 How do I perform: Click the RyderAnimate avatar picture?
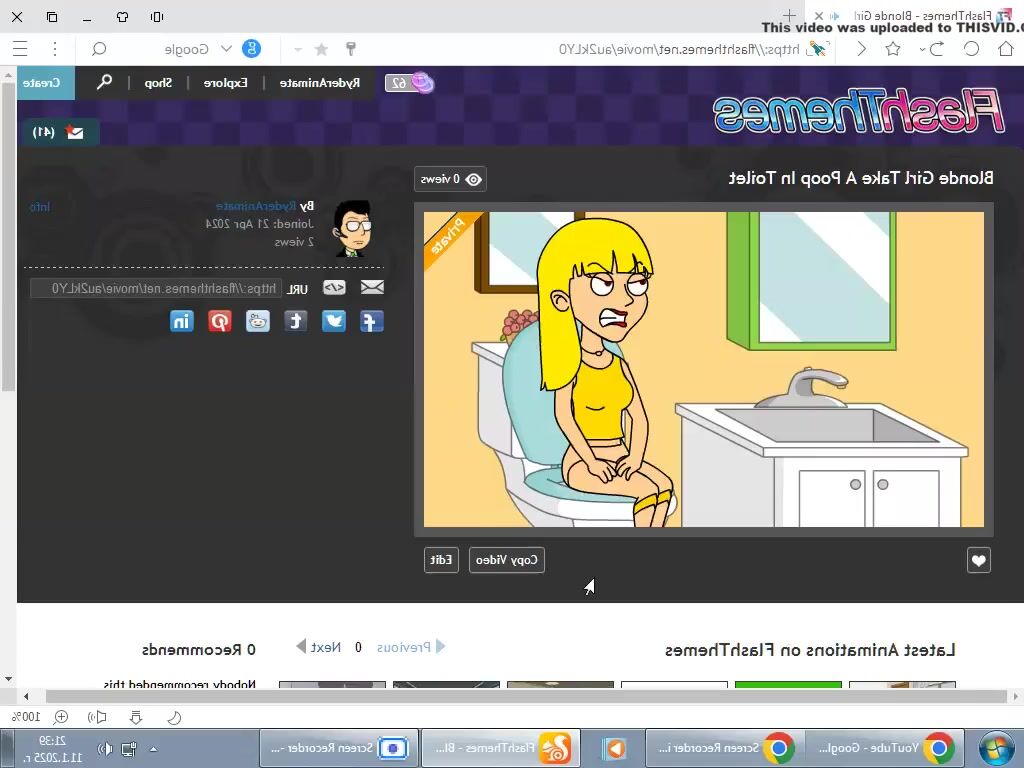coord(353,229)
